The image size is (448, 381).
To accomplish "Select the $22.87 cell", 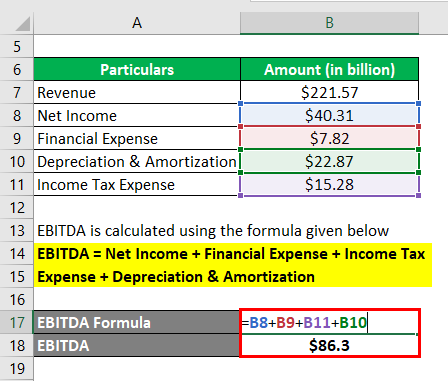I will [329, 161].
